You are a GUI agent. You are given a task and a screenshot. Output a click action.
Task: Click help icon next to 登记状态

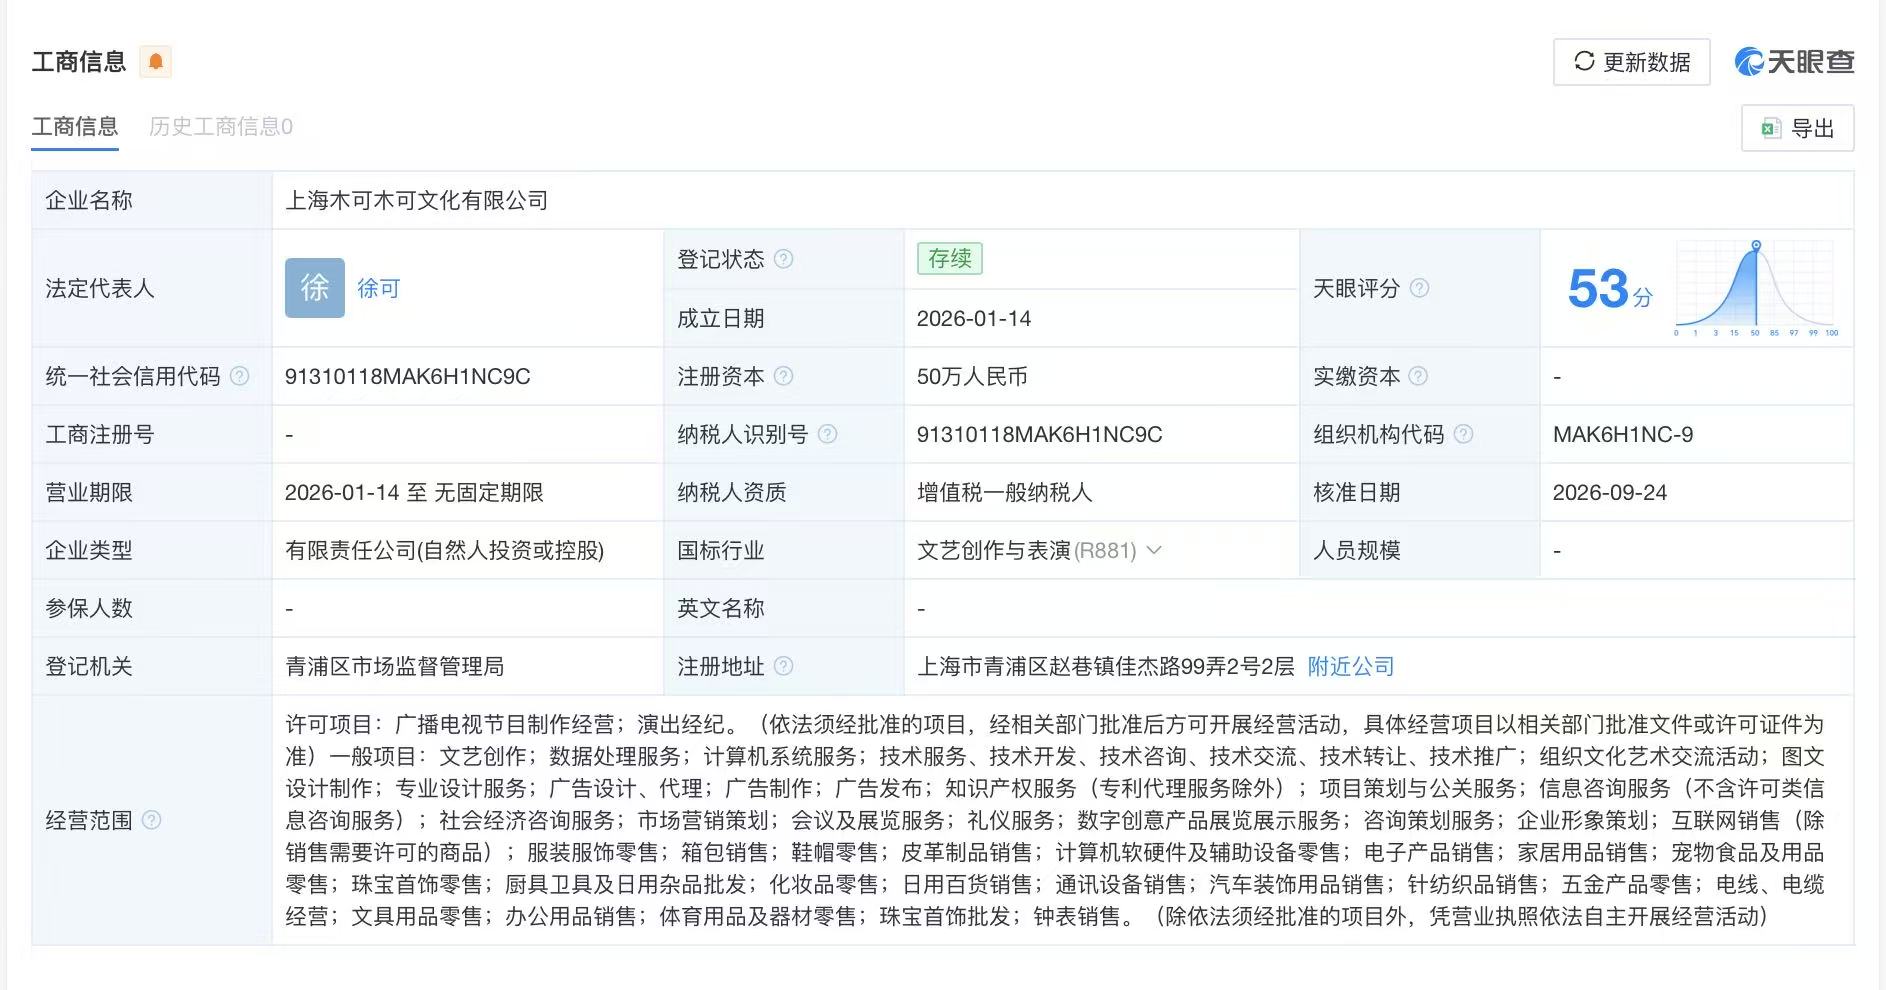784,259
